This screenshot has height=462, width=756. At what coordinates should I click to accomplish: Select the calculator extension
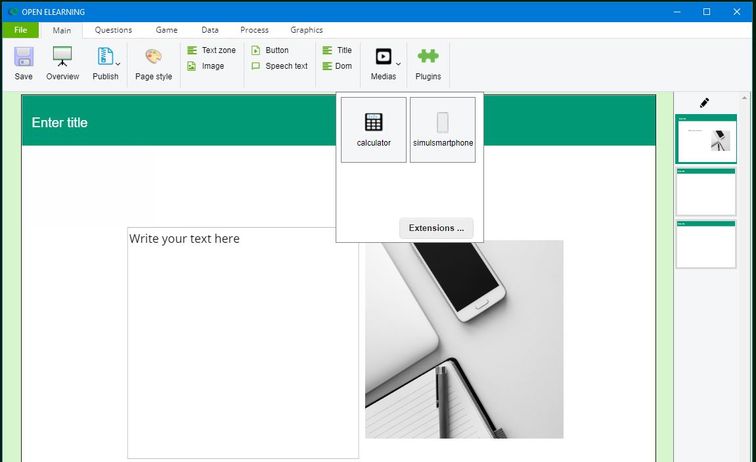[x=373, y=129]
